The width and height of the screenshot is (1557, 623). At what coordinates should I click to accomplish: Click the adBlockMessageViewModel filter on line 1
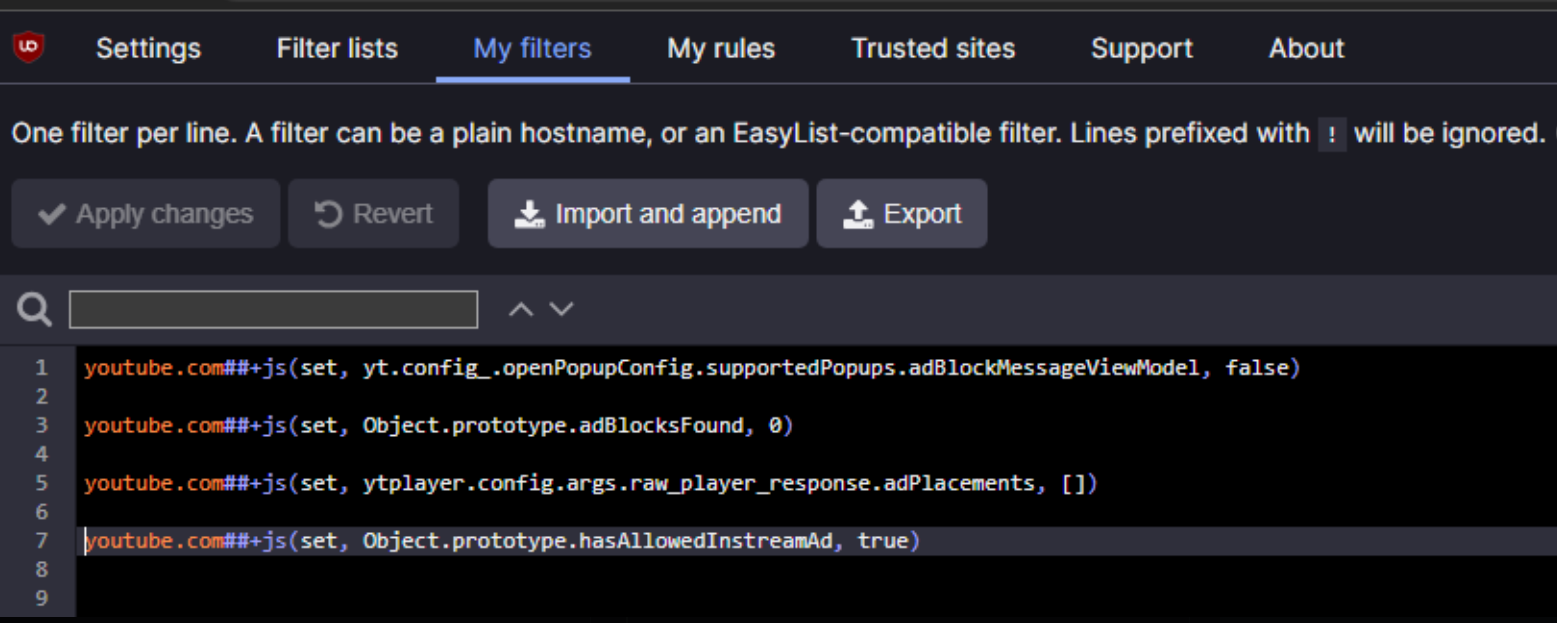click(692, 368)
